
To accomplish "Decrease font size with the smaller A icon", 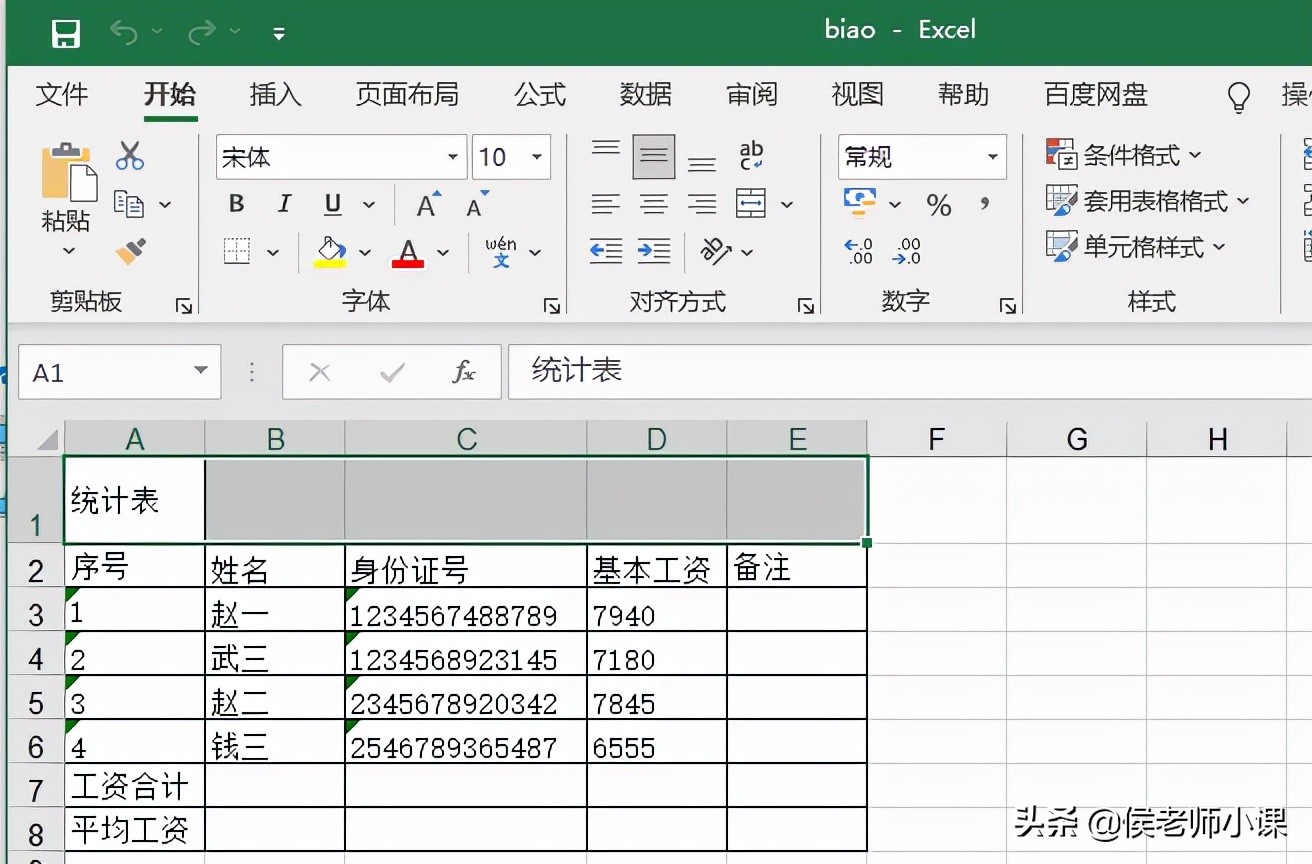I will tap(477, 204).
